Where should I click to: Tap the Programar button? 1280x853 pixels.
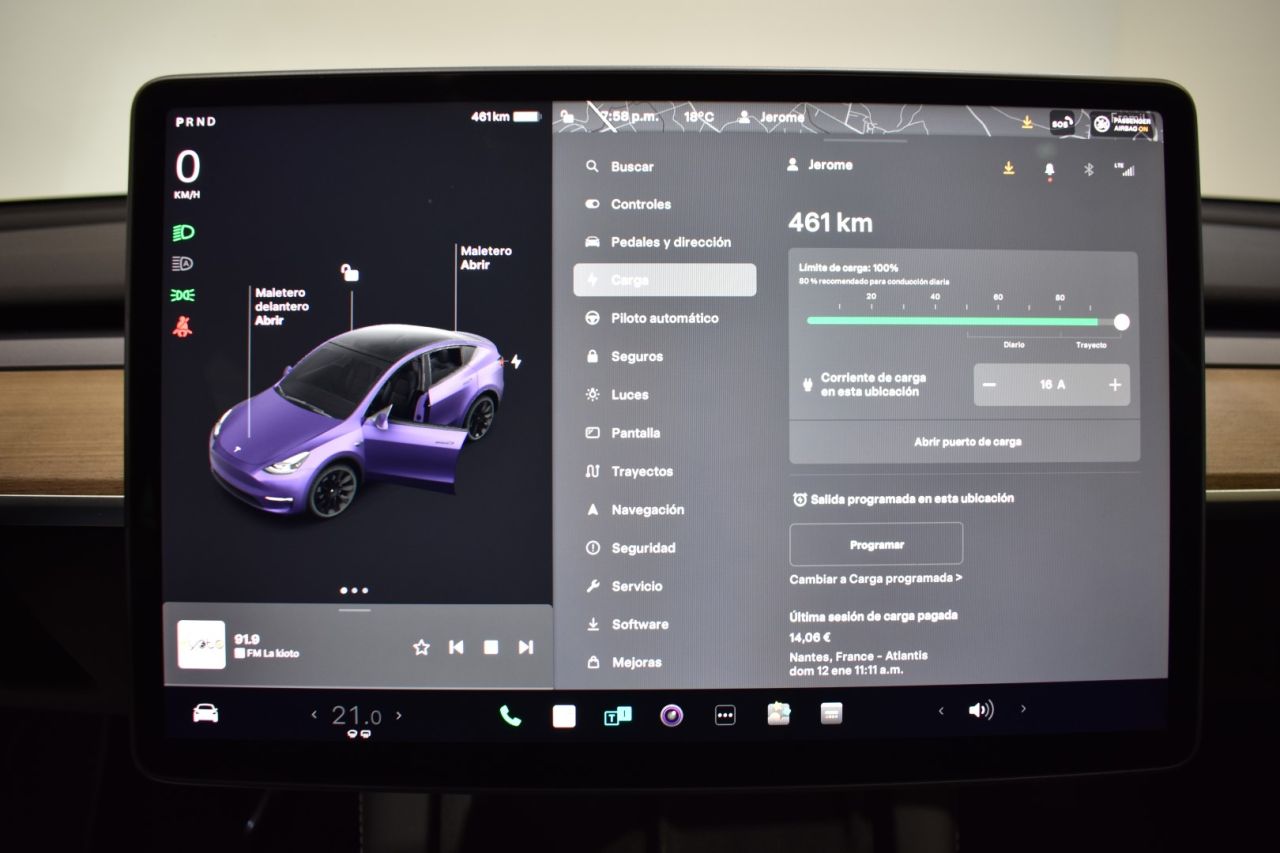click(876, 545)
